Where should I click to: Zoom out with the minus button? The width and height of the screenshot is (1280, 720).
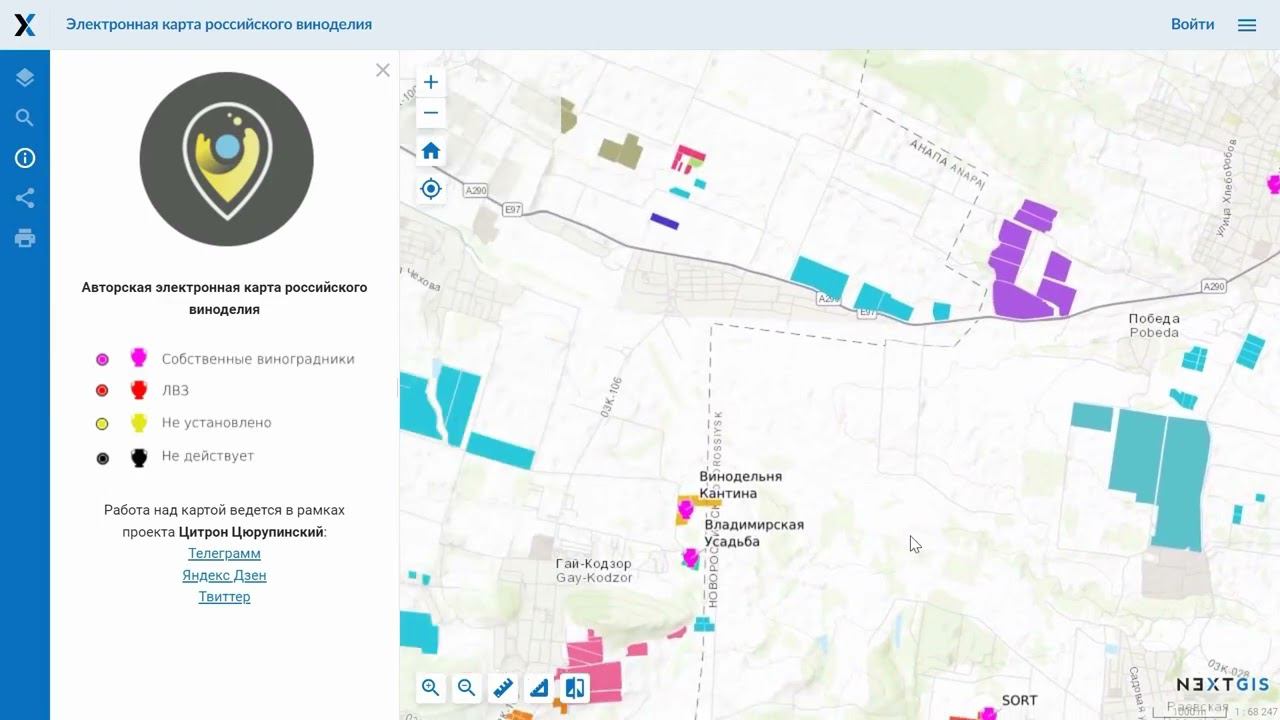click(431, 113)
